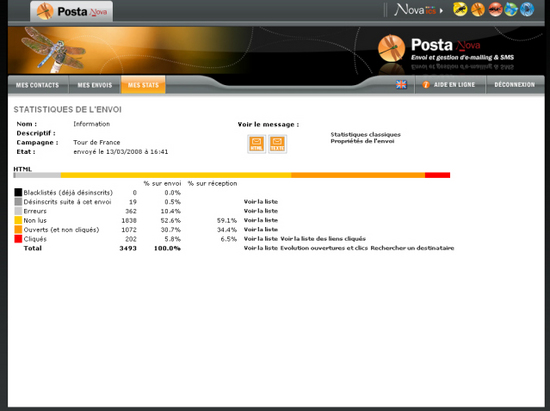Open the Mes Contacts tab

click(38, 85)
